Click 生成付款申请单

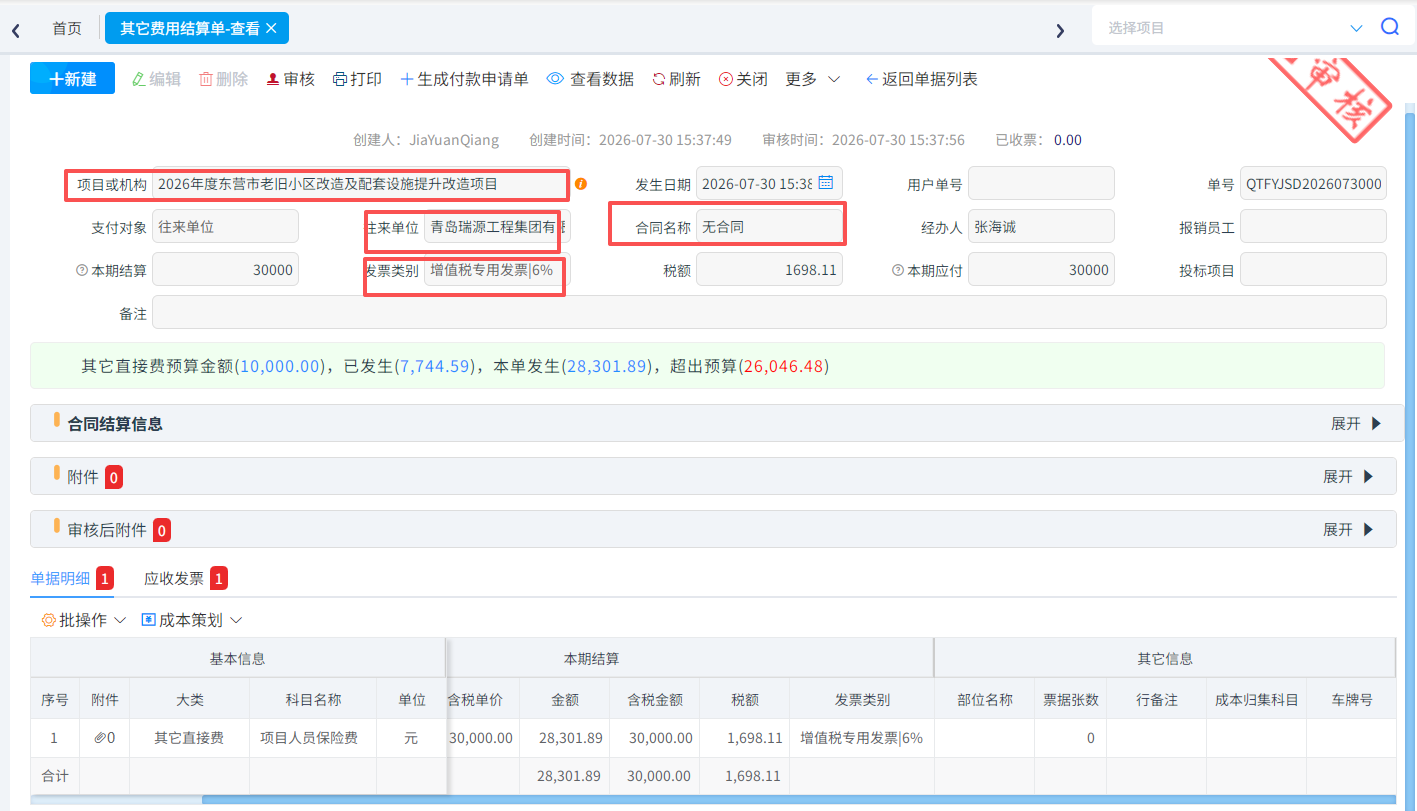464,79
